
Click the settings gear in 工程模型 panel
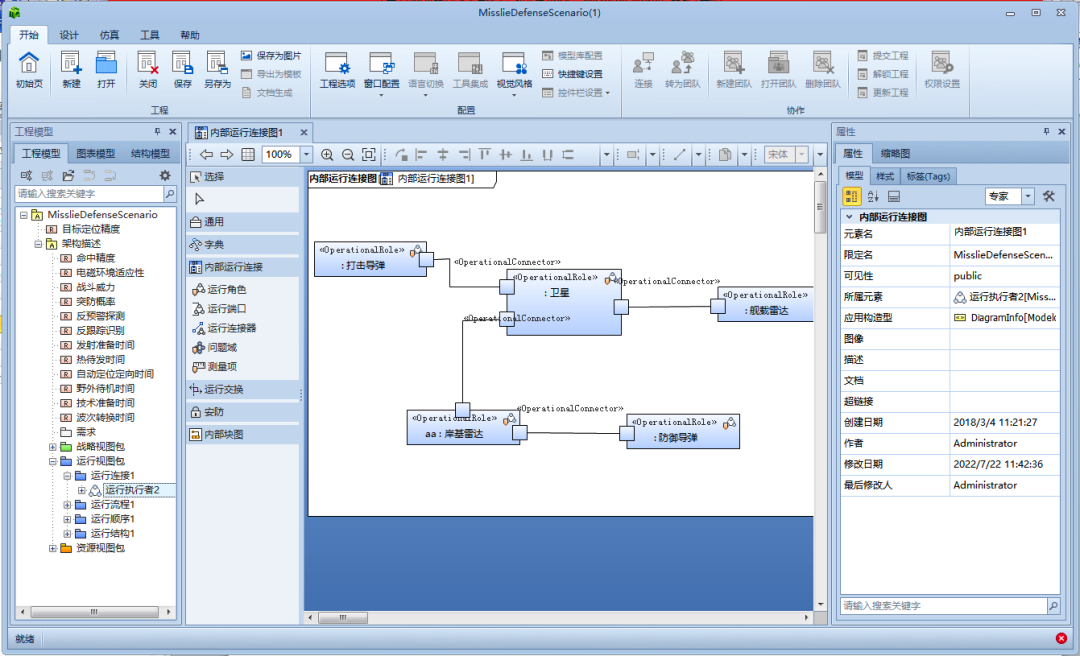[165, 176]
